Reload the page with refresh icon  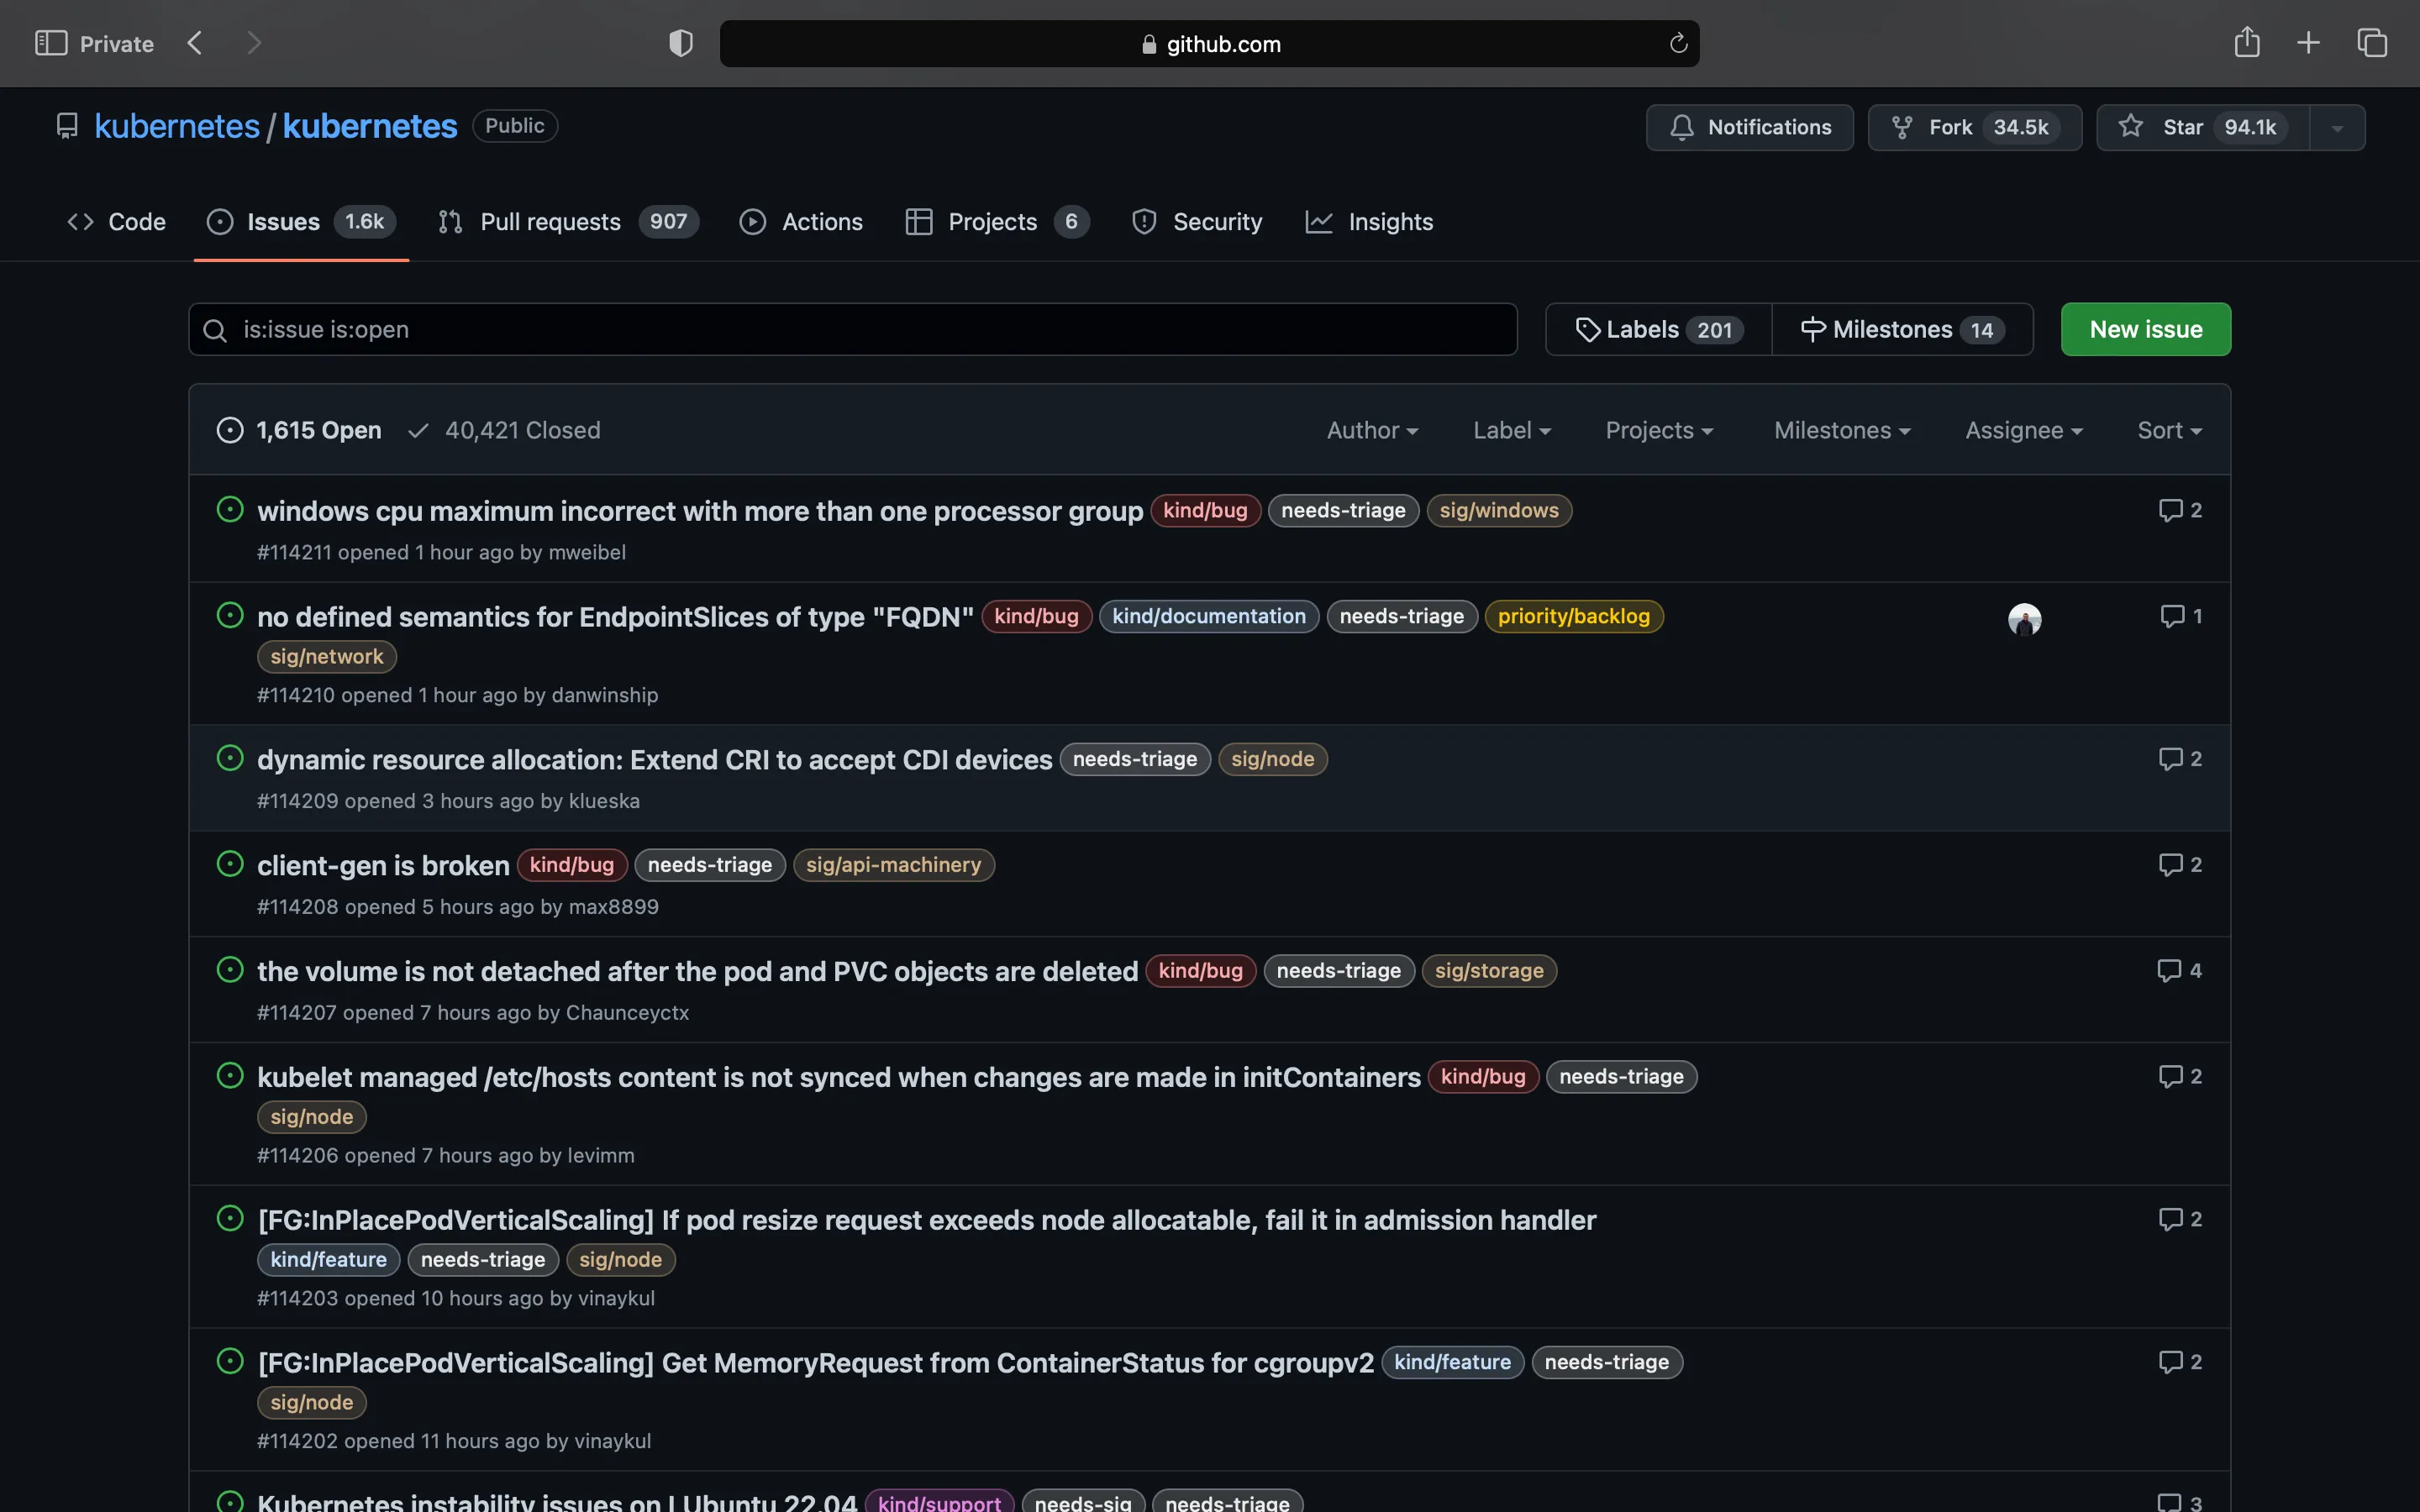(1678, 43)
